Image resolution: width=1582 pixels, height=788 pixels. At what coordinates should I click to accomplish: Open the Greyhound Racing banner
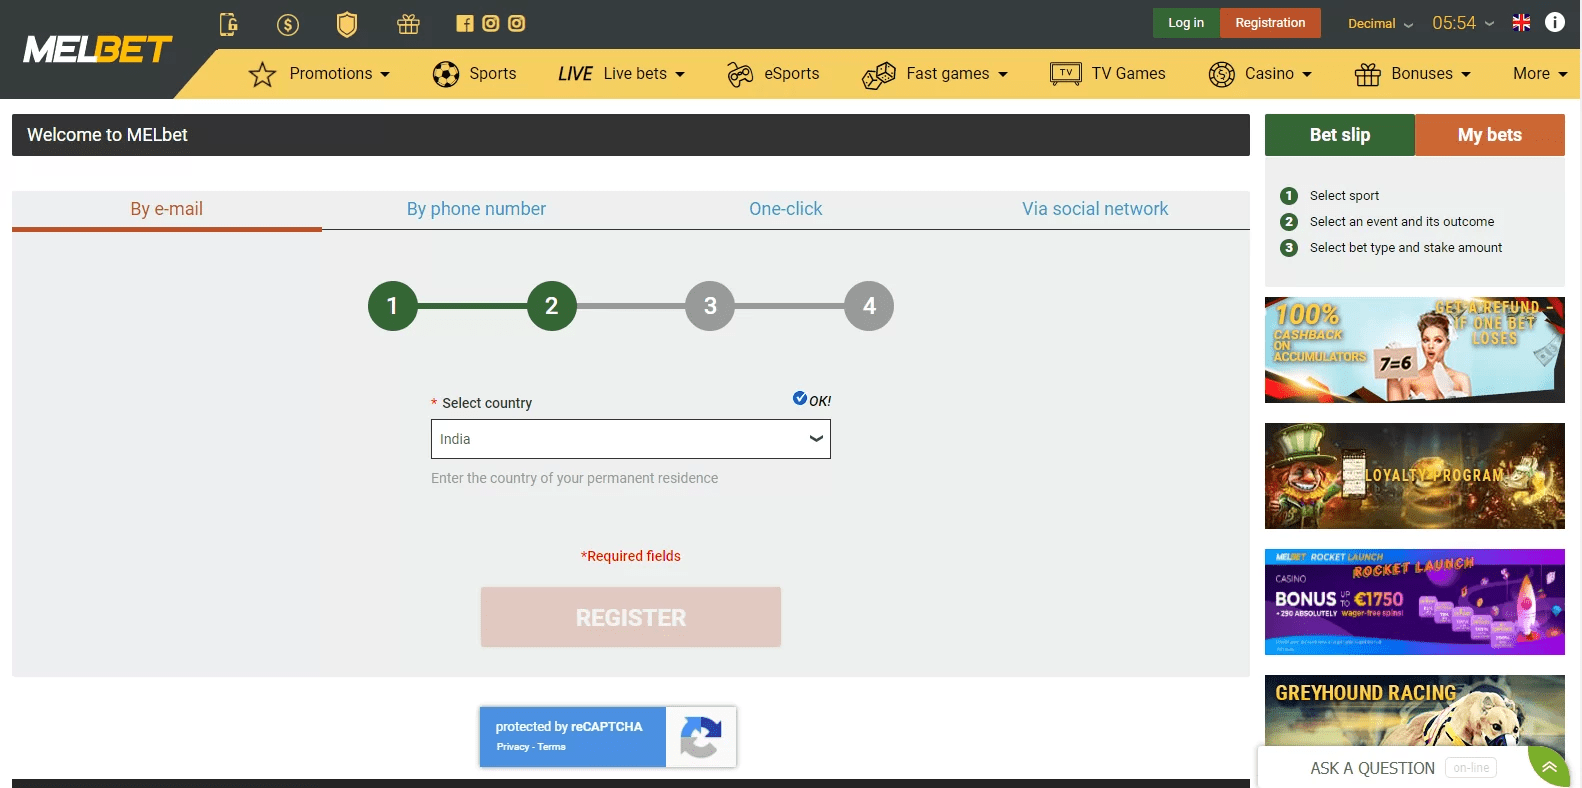[x=1414, y=710]
